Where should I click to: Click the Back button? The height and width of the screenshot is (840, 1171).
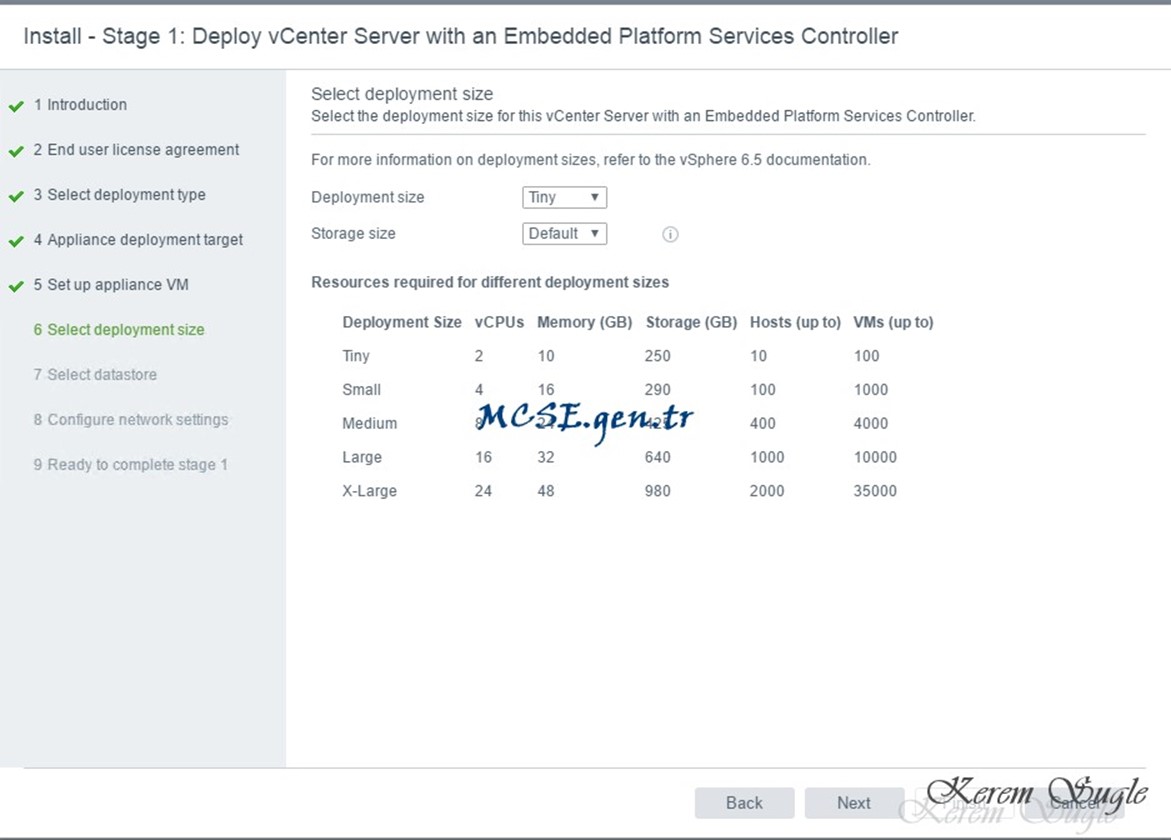745,803
